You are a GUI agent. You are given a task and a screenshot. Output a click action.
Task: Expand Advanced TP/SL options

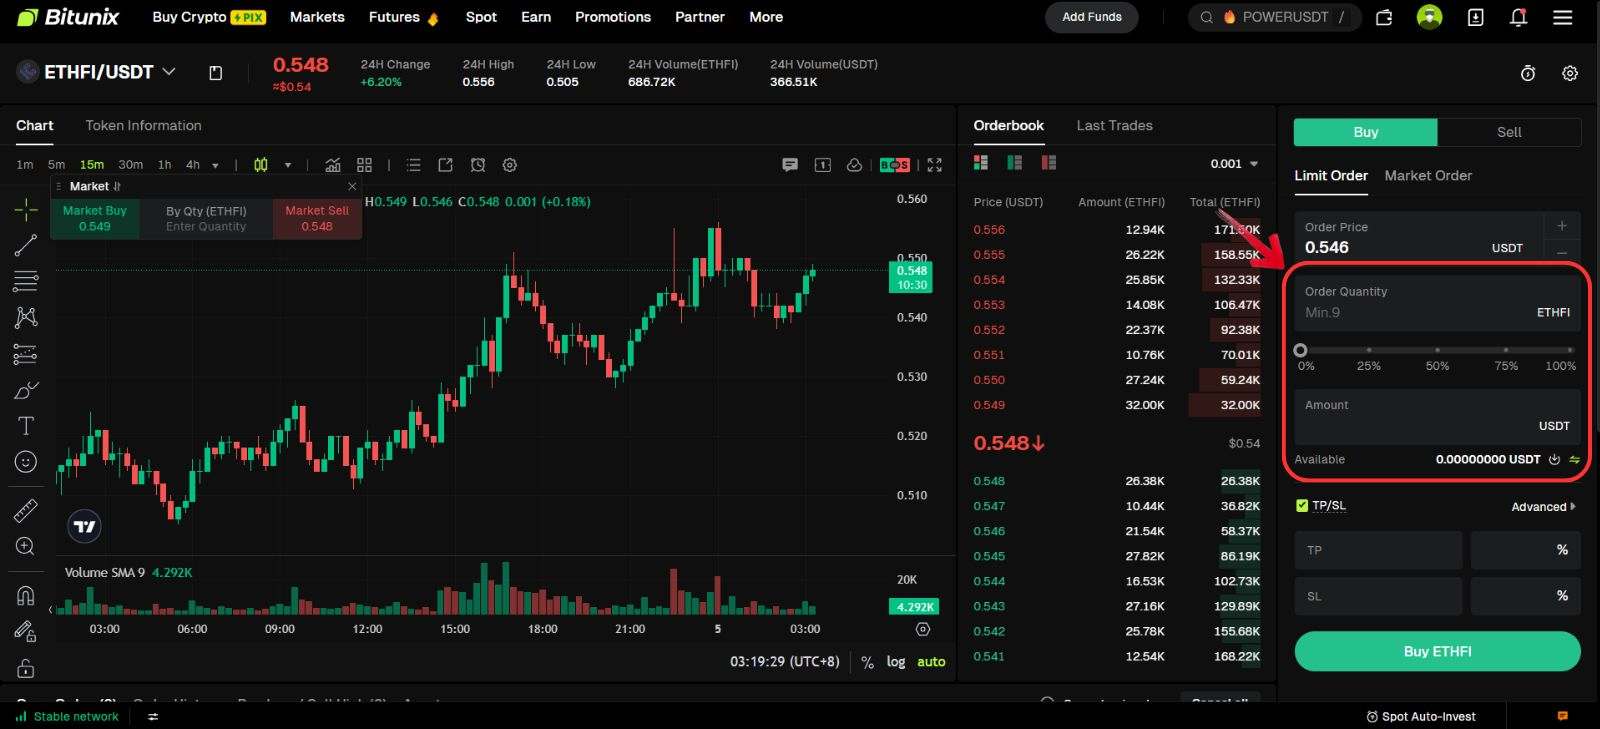[x=1544, y=507]
